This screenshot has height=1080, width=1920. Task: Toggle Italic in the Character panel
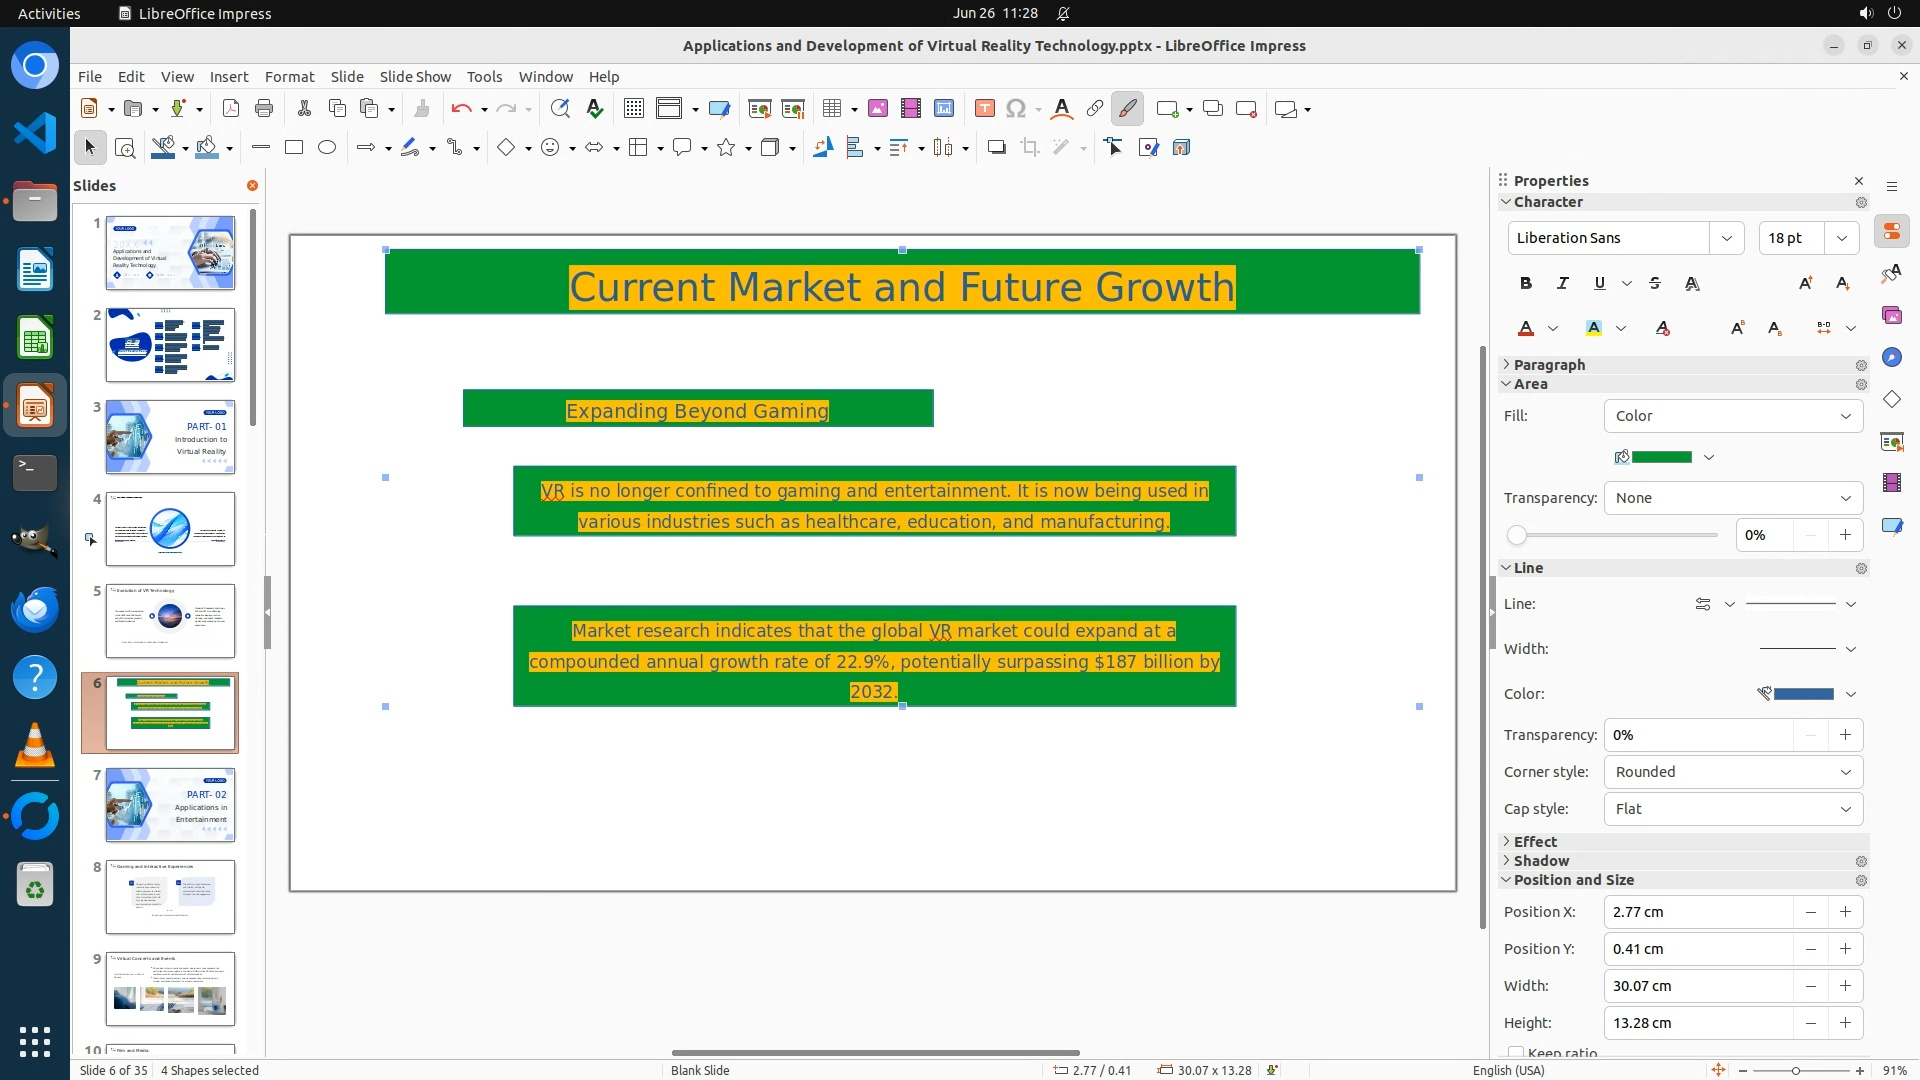tap(1562, 284)
